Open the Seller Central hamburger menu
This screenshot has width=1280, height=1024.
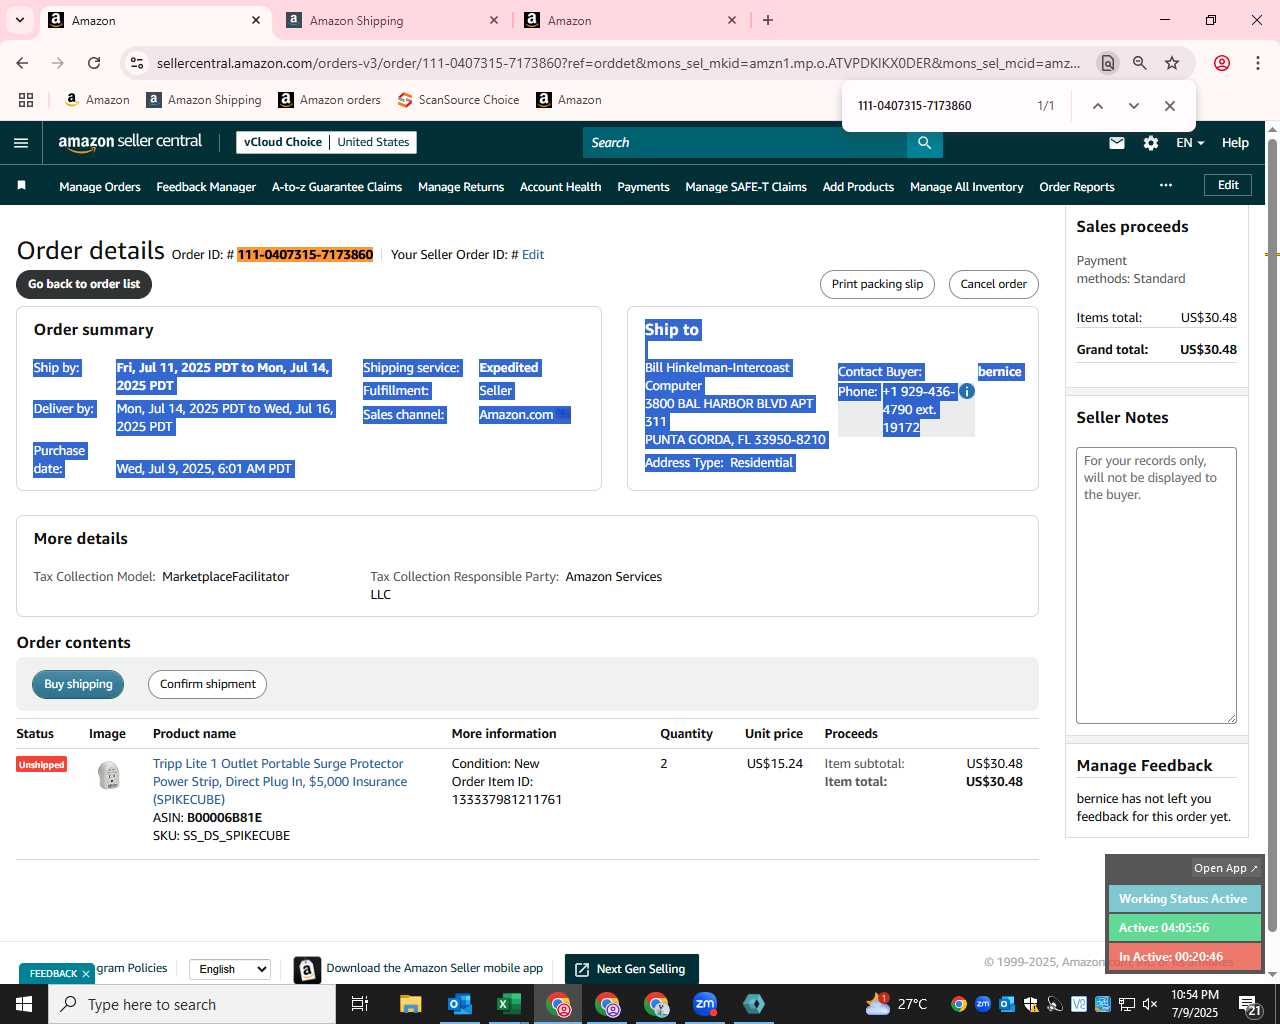coord(21,143)
